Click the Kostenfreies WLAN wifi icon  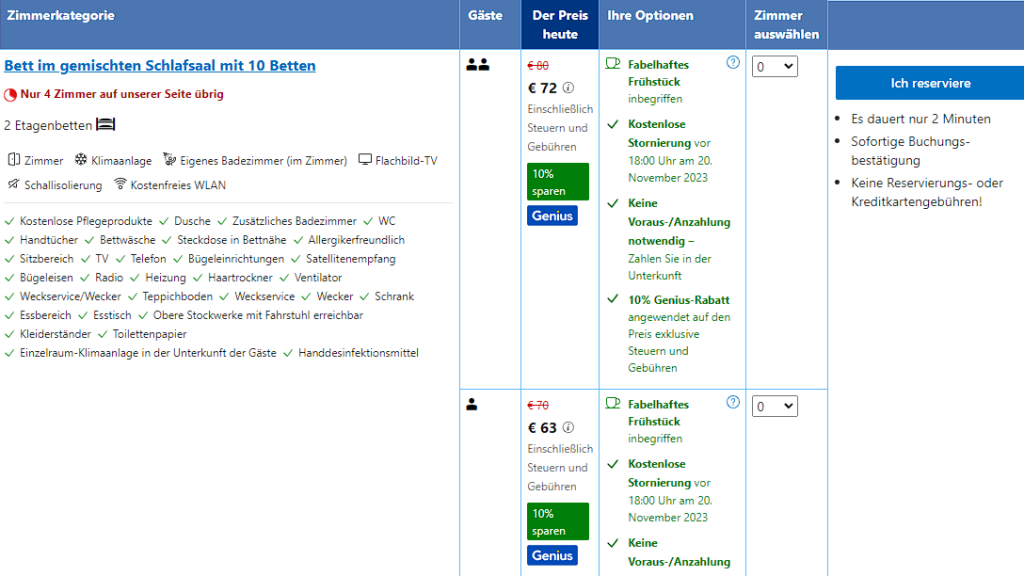[120, 184]
